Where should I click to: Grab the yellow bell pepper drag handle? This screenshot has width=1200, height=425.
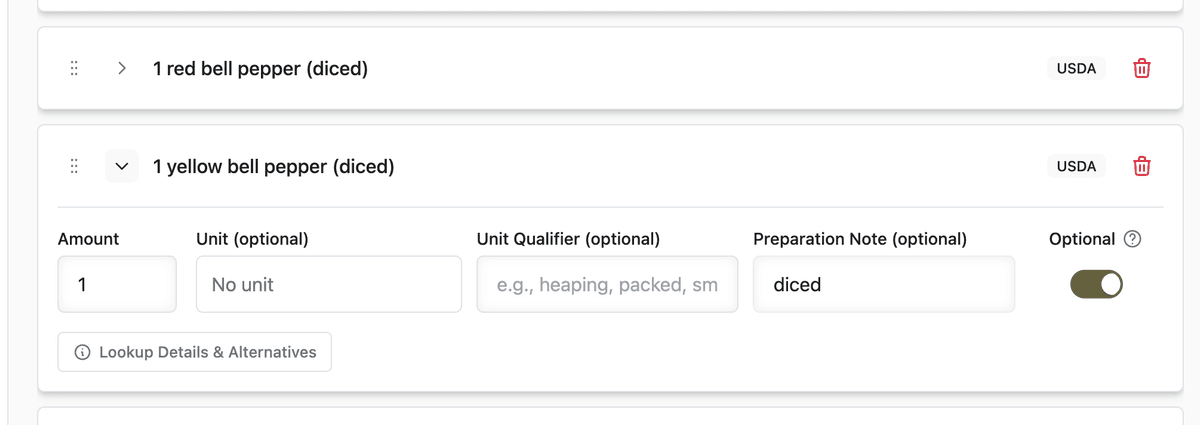[x=74, y=166]
